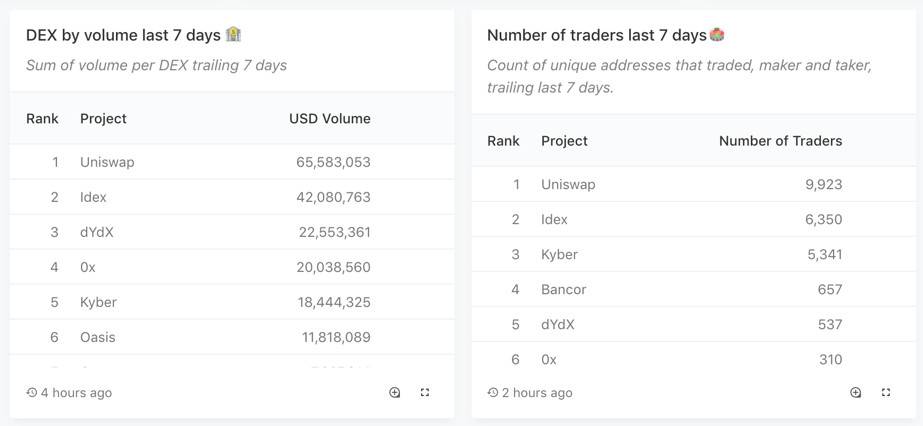Expand DEX by volume panel to fullscreen
Image resolution: width=923 pixels, height=426 pixels.
[x=425, y=393]
